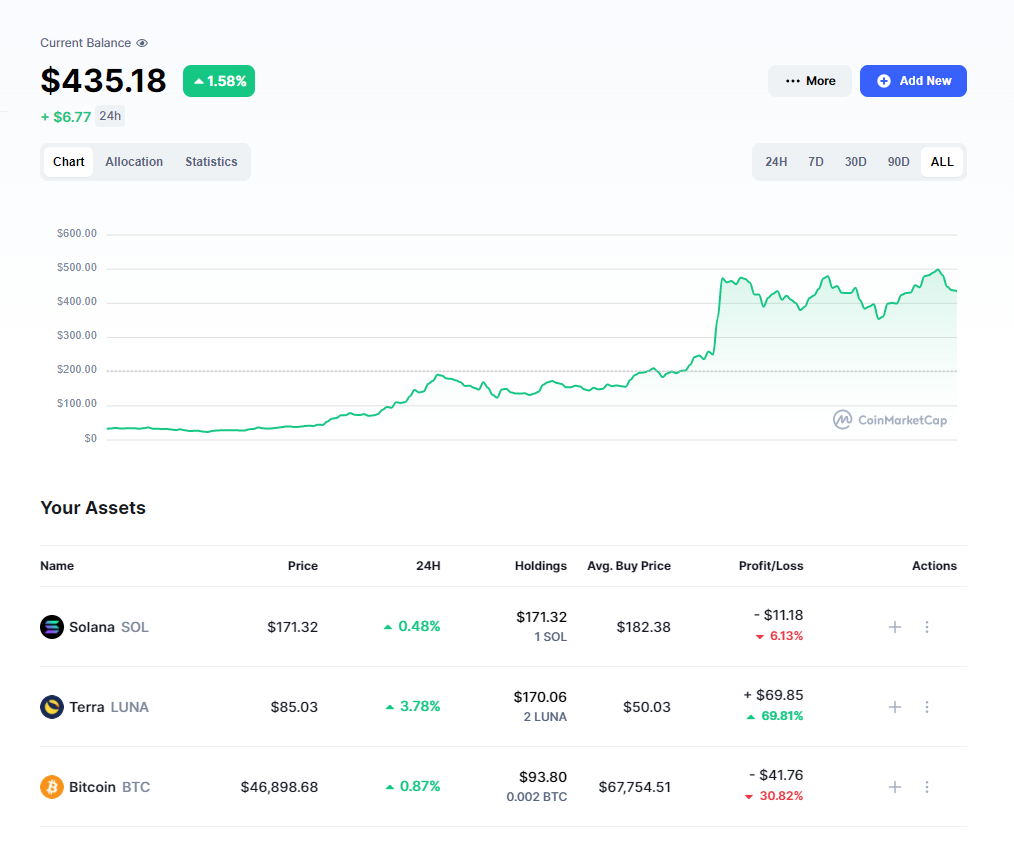Open three-dot actions menu for Terra
Image resolution: width=1014 pixels, height=852 pixels.
[927, 707]
